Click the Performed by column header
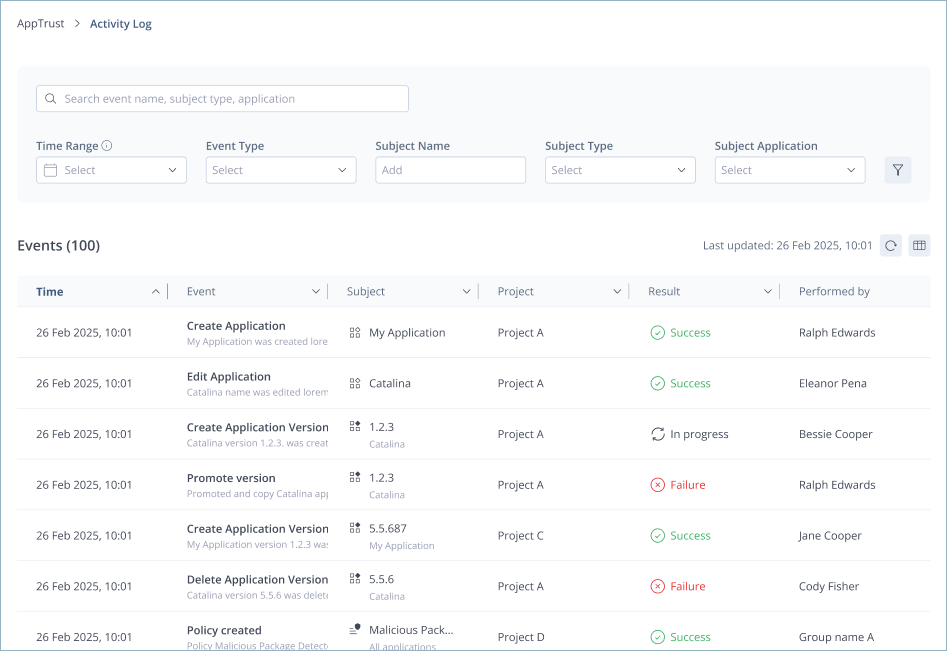 [x=834, y=292]
